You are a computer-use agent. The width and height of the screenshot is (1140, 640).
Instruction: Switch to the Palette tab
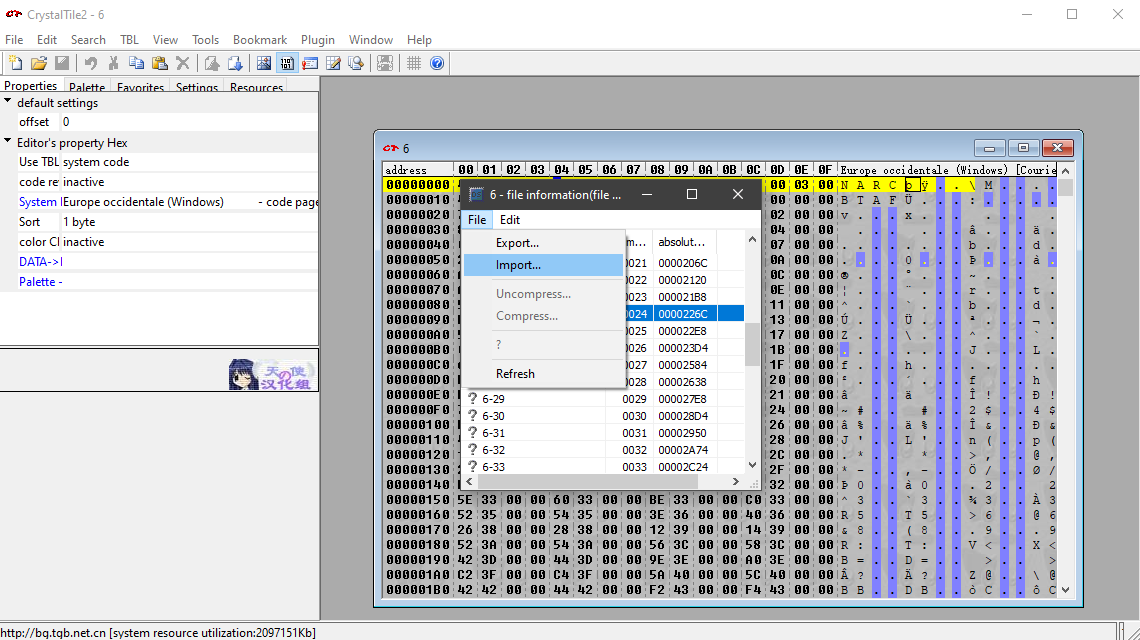pyautogui.click(x=87, y=88)
